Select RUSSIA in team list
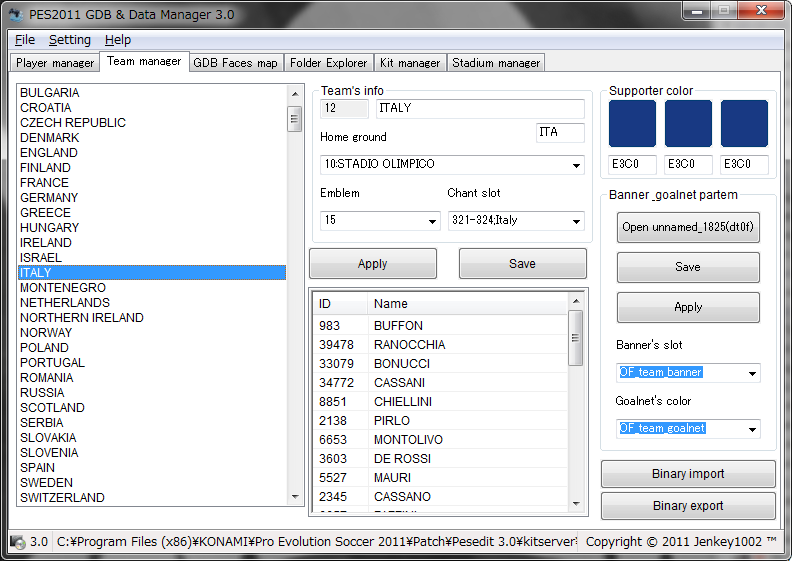The width and height of the screenshot is (792, 561). [x=152, y=392]
